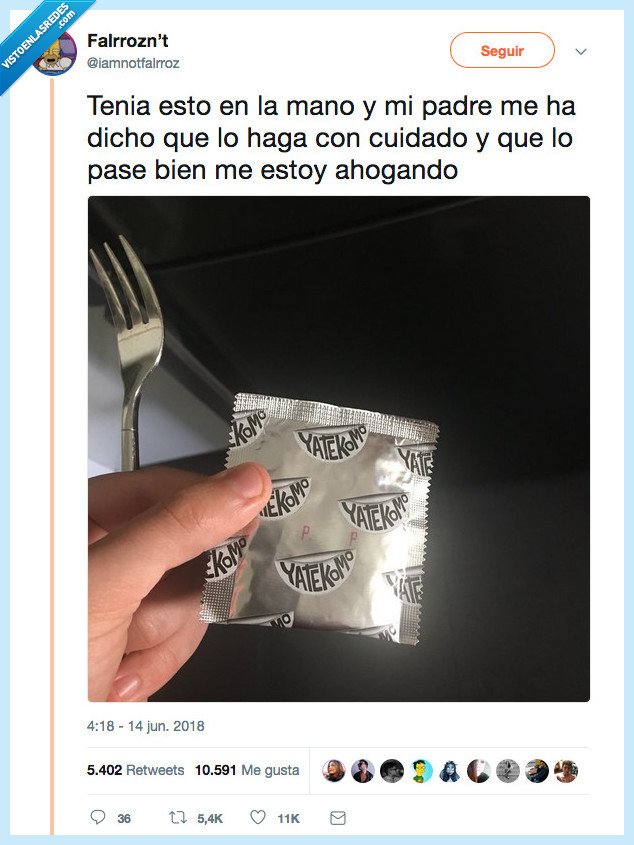Click the 11K likes count
This screenshot has height=845, width=634.
click(x=288, y=819)
